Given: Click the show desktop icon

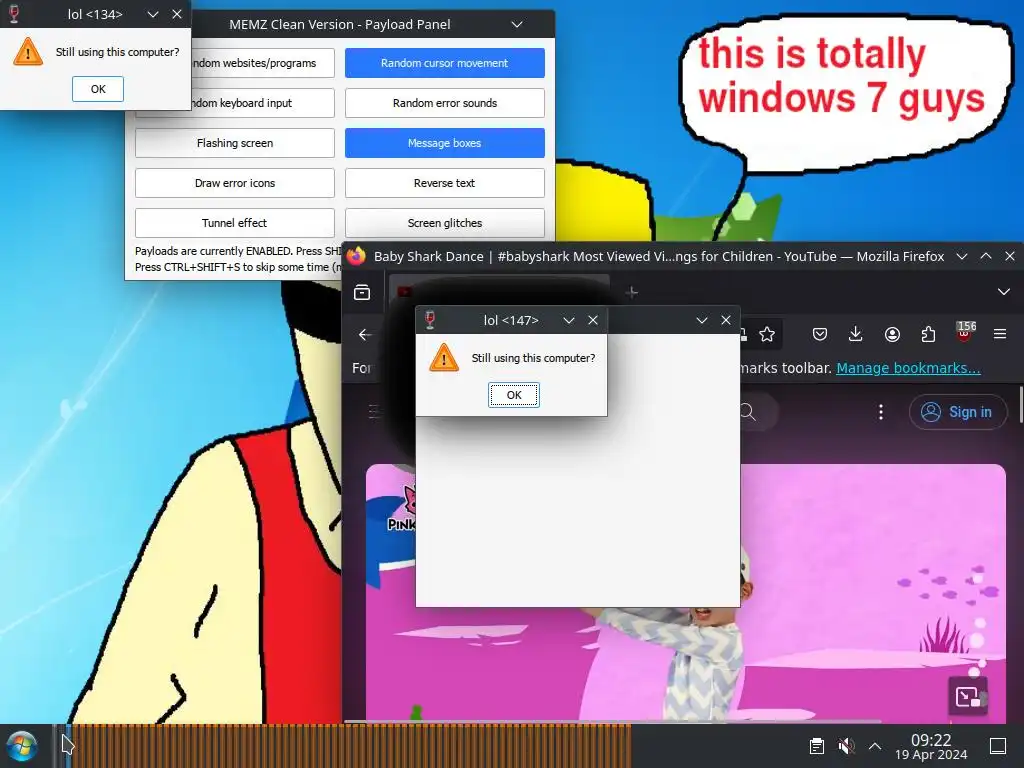Looking at the screenshot, I should [998, 746].
